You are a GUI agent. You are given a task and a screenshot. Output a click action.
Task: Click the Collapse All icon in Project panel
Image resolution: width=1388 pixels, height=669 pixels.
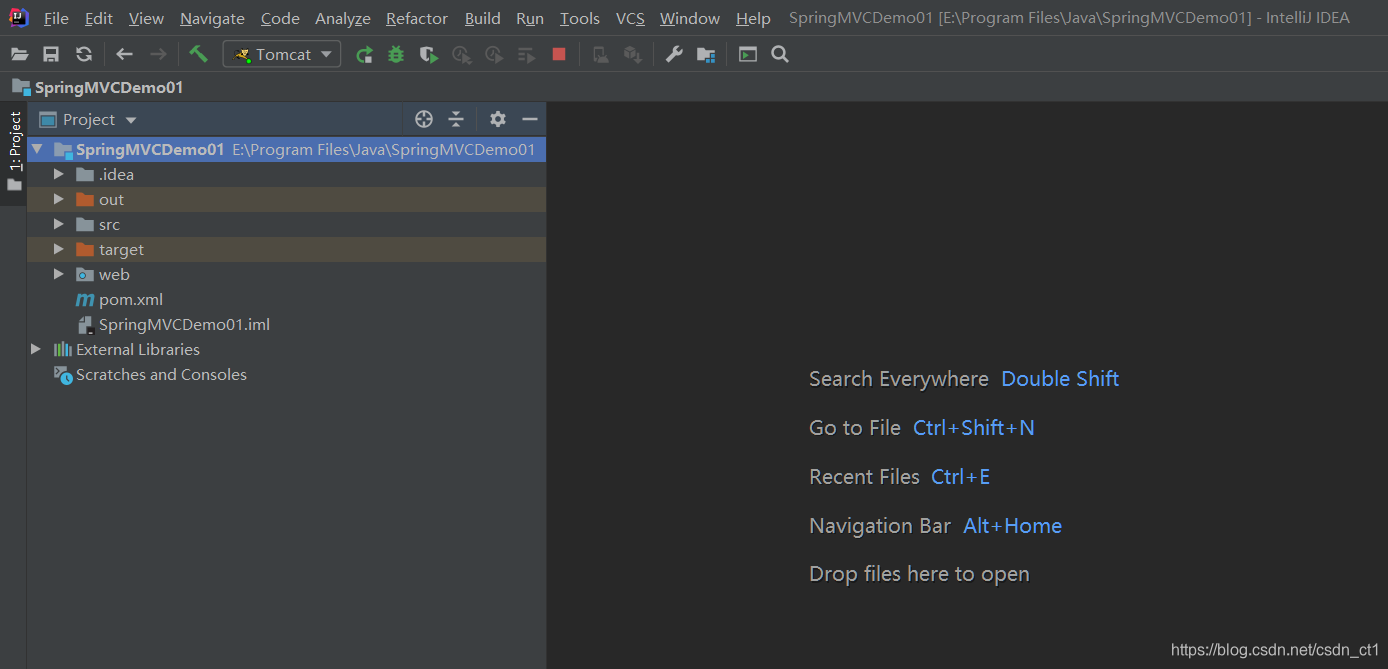456,120
